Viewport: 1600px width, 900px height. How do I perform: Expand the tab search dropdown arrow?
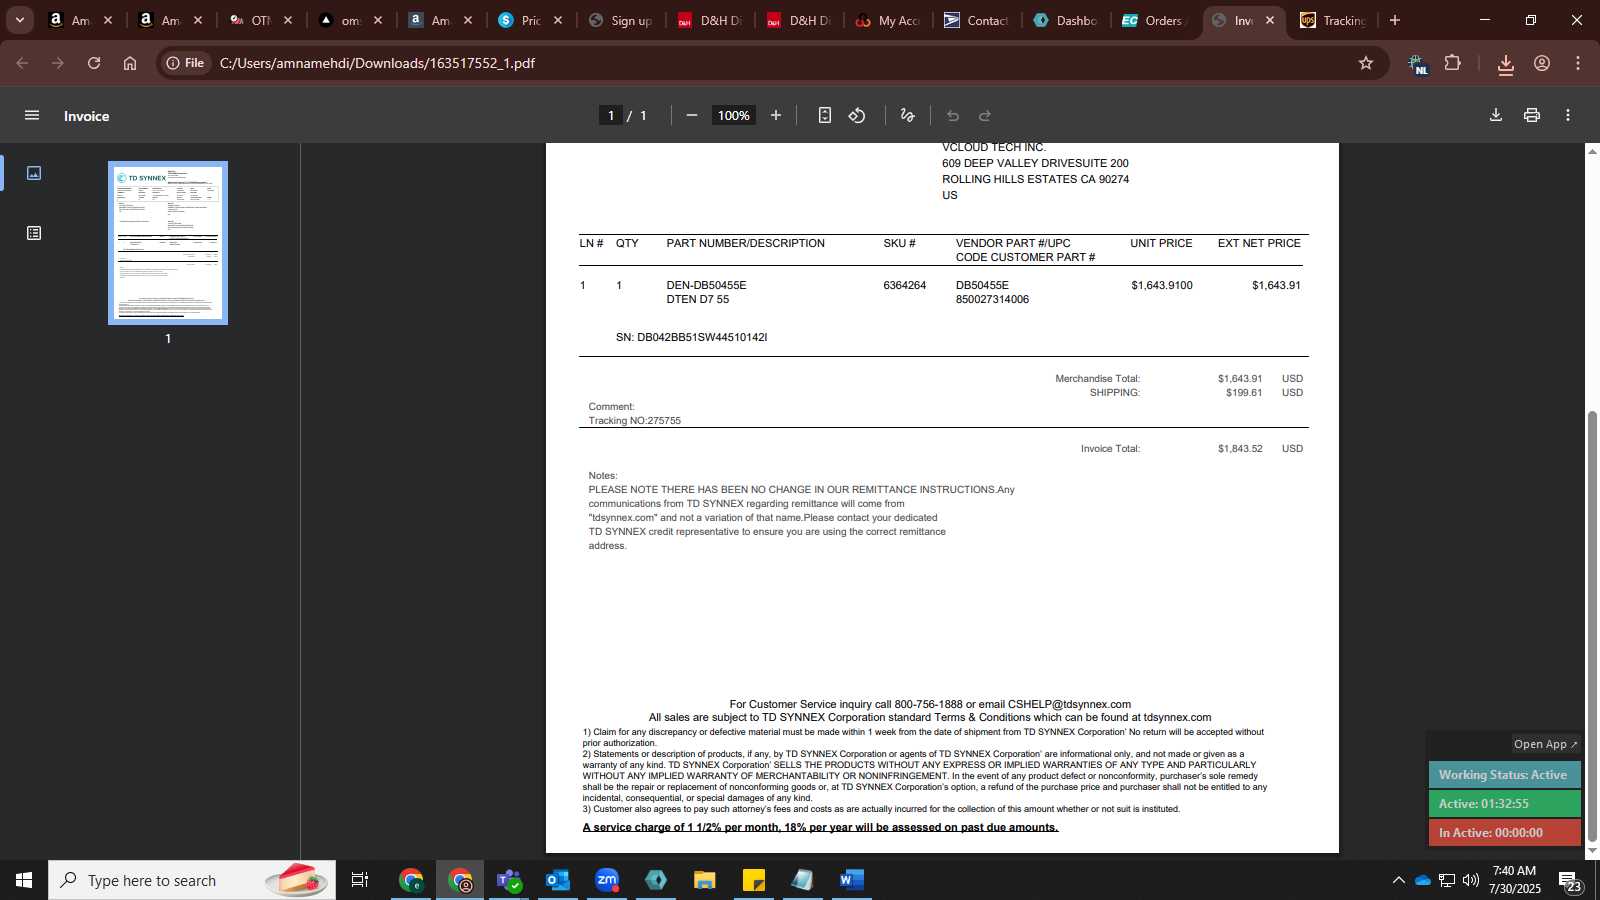tap(19, 20)
